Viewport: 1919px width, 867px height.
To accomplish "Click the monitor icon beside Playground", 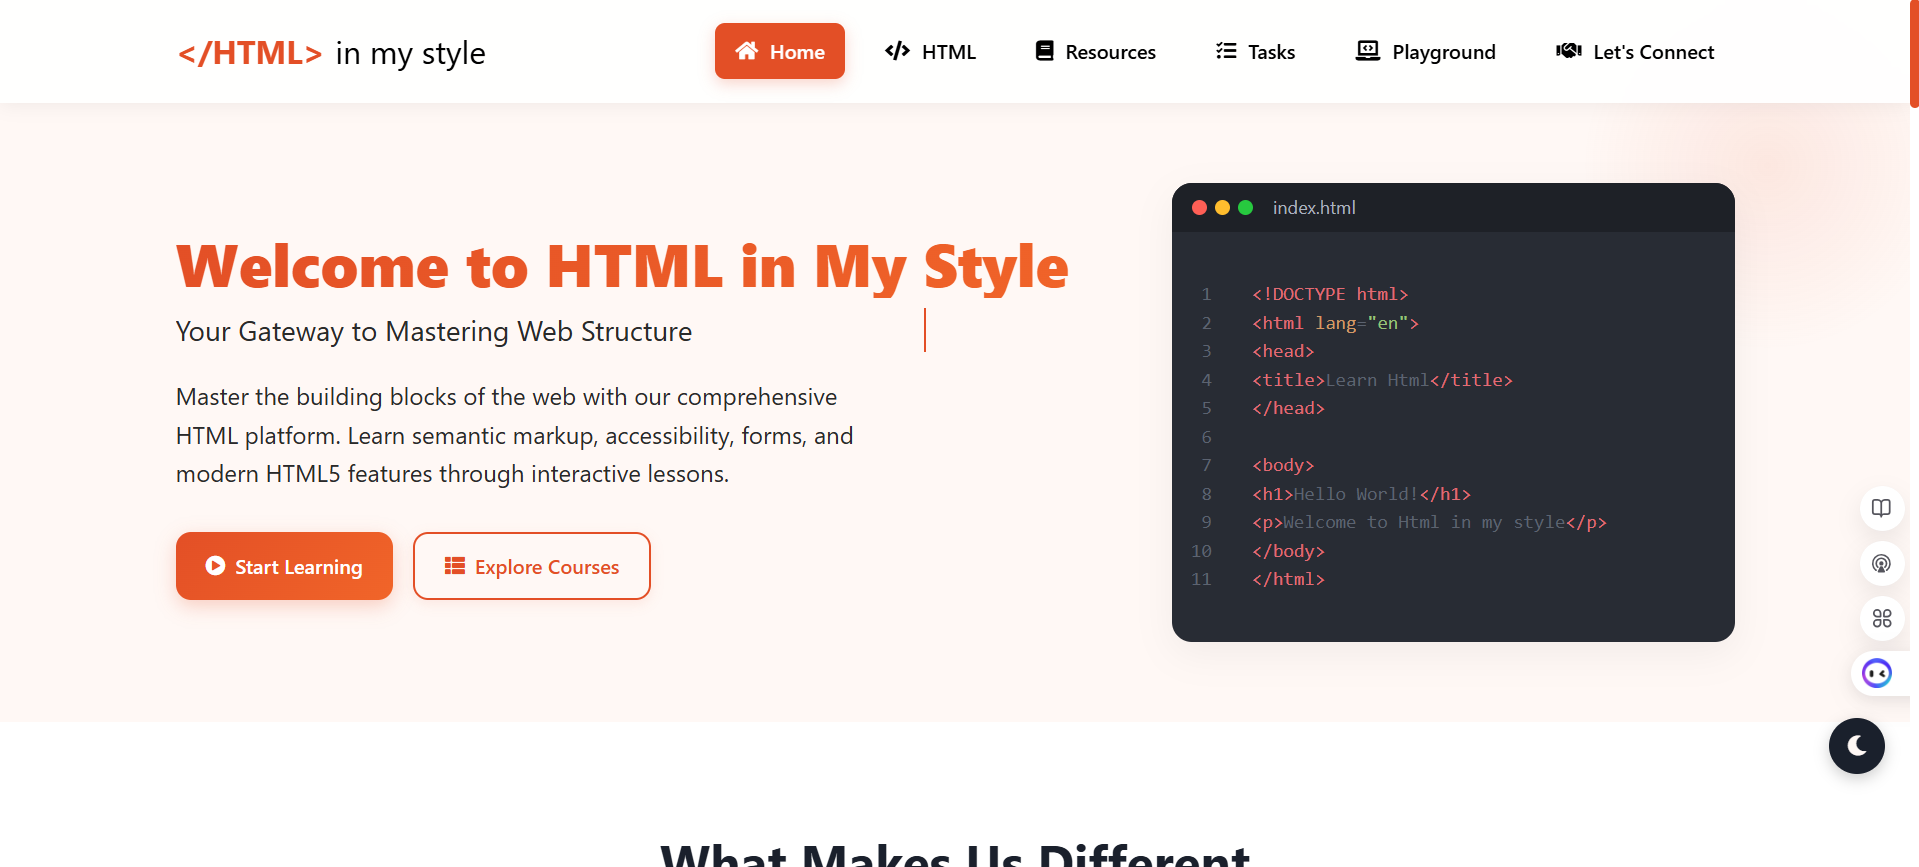I will (1367, 51).
